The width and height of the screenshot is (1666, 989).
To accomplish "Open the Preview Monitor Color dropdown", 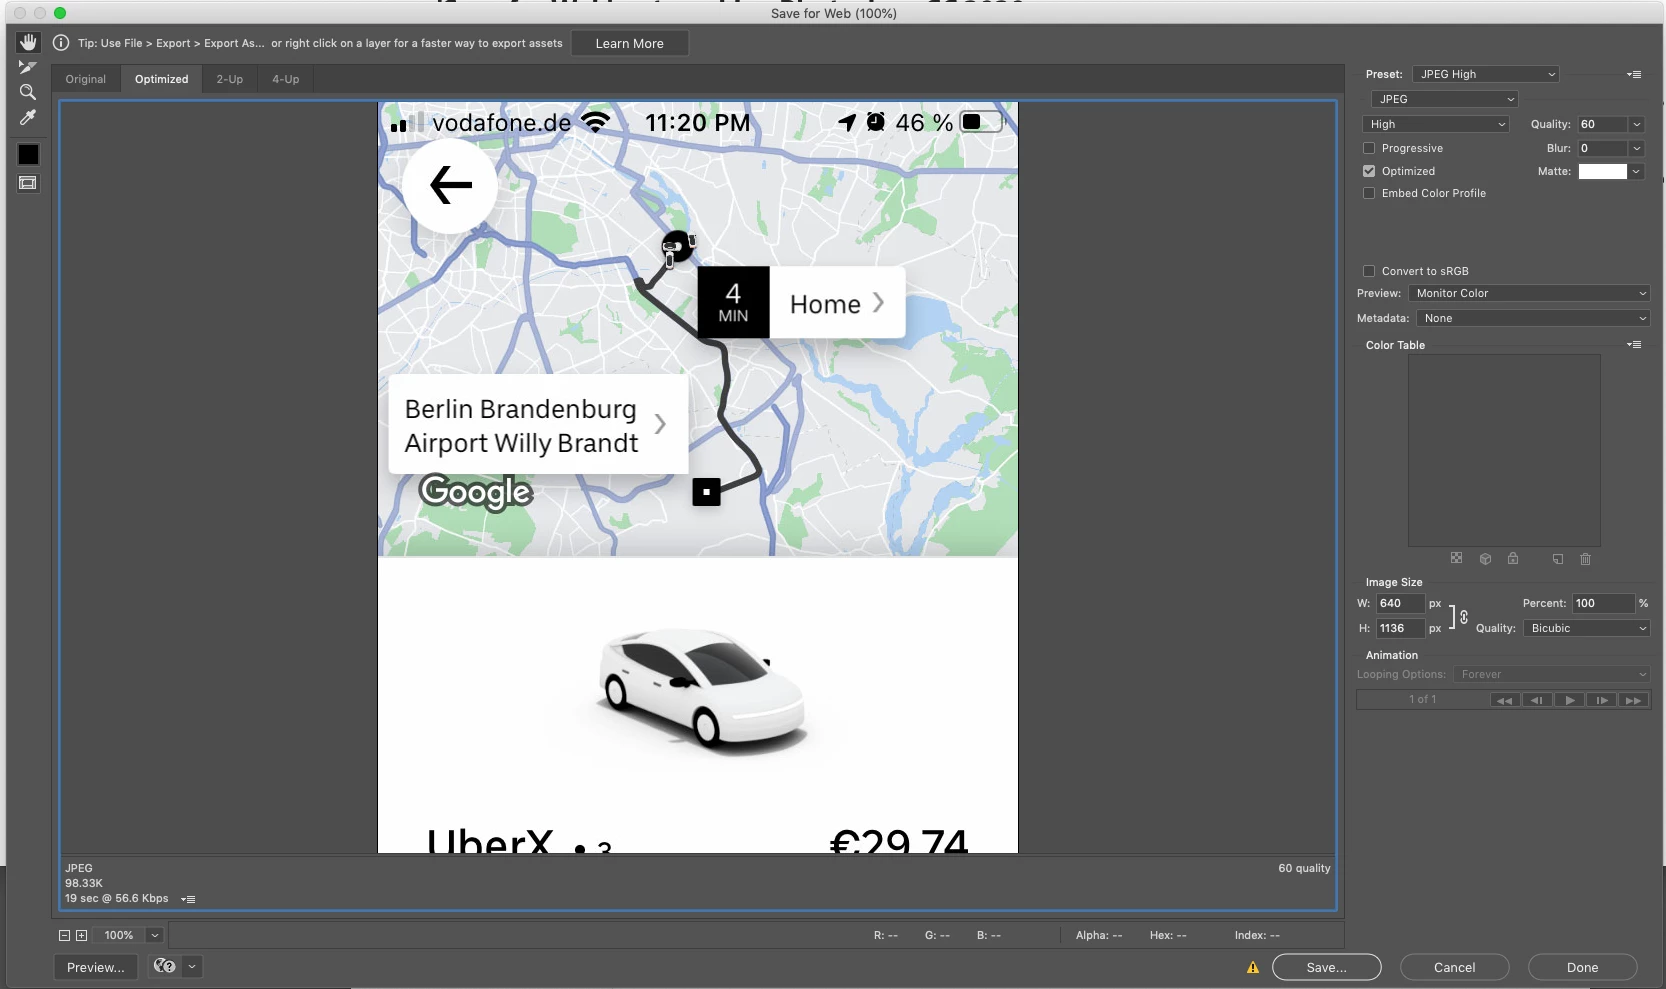I will tap(1529, 293).
